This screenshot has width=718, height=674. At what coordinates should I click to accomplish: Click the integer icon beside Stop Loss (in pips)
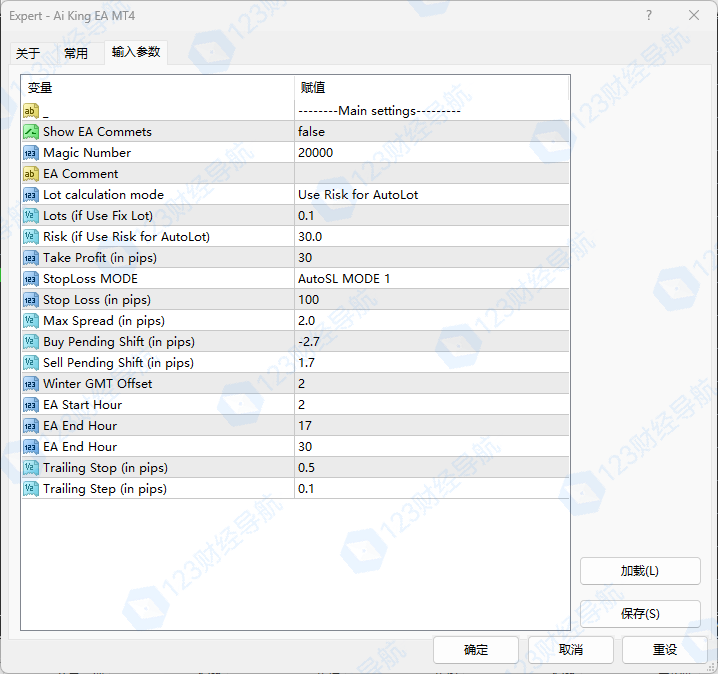31,300
